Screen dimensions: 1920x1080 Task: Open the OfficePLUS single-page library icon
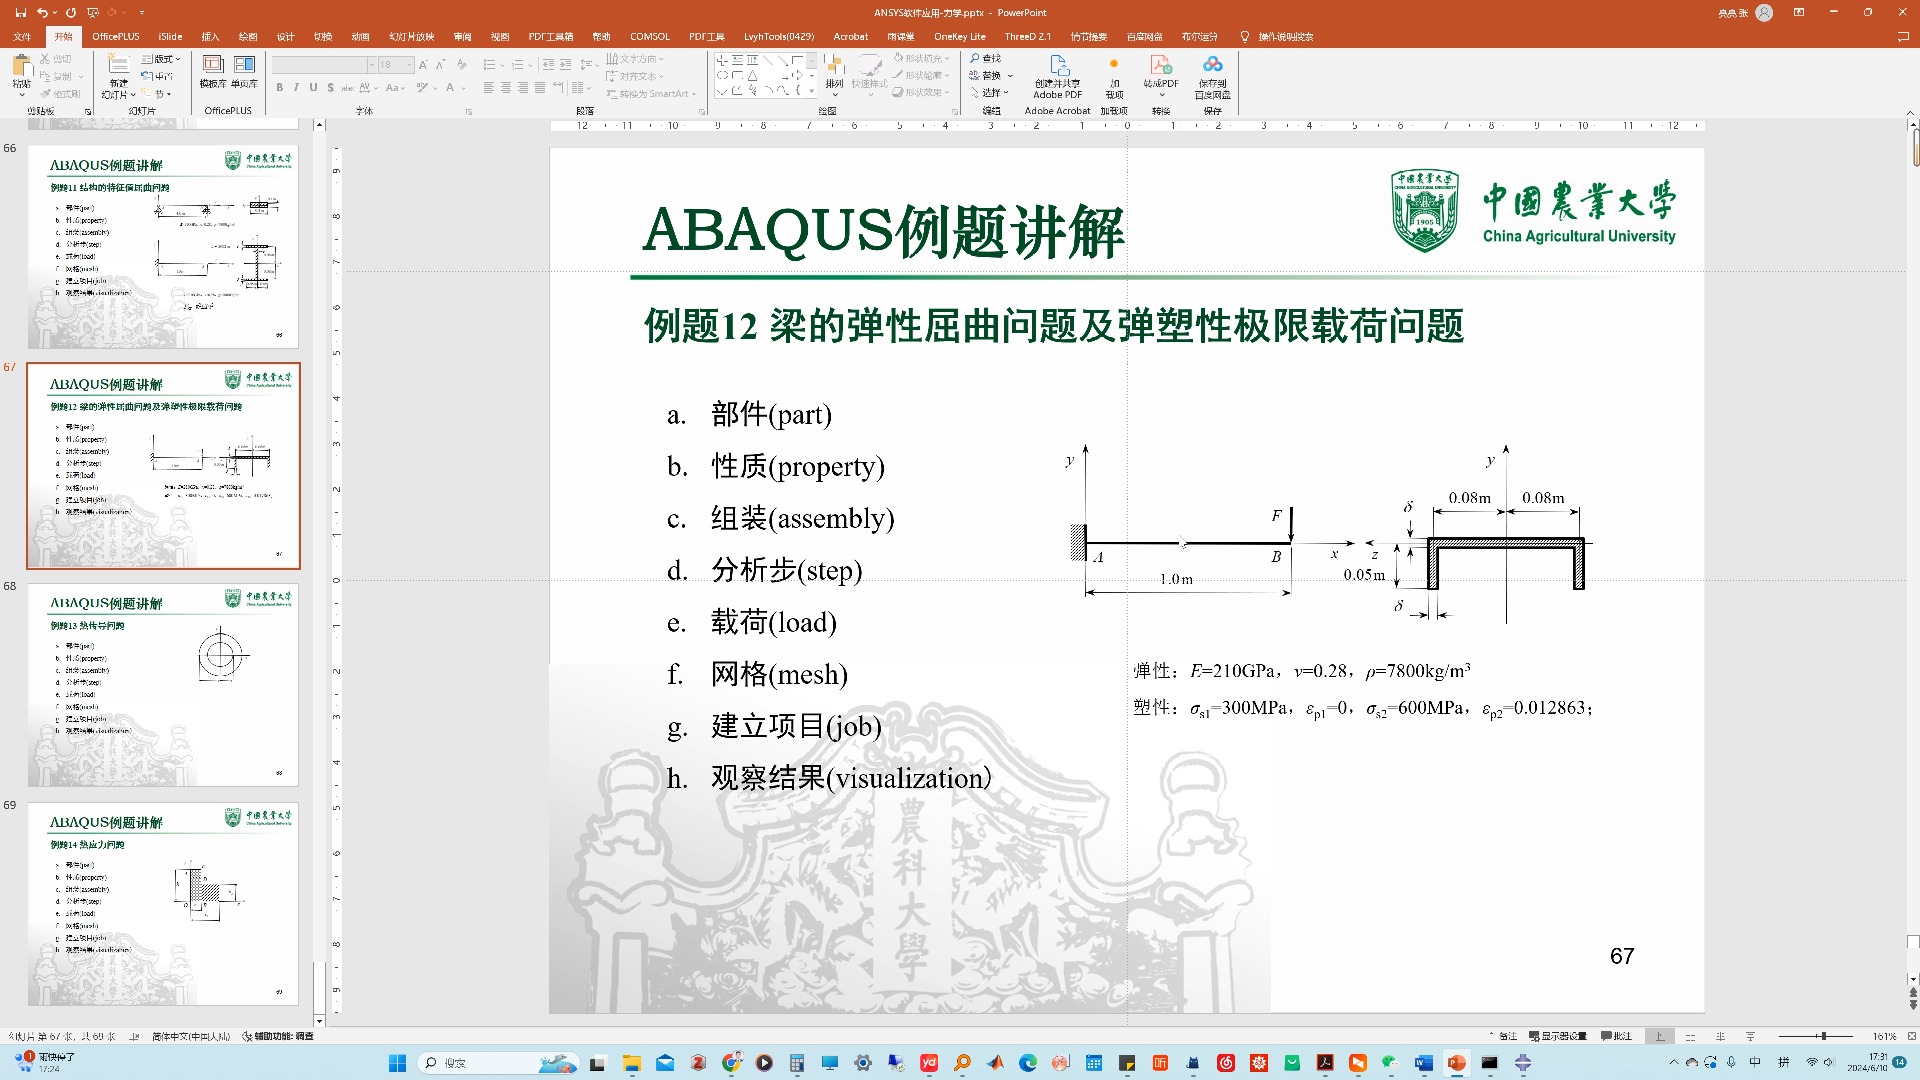click(x=244, y=65)
